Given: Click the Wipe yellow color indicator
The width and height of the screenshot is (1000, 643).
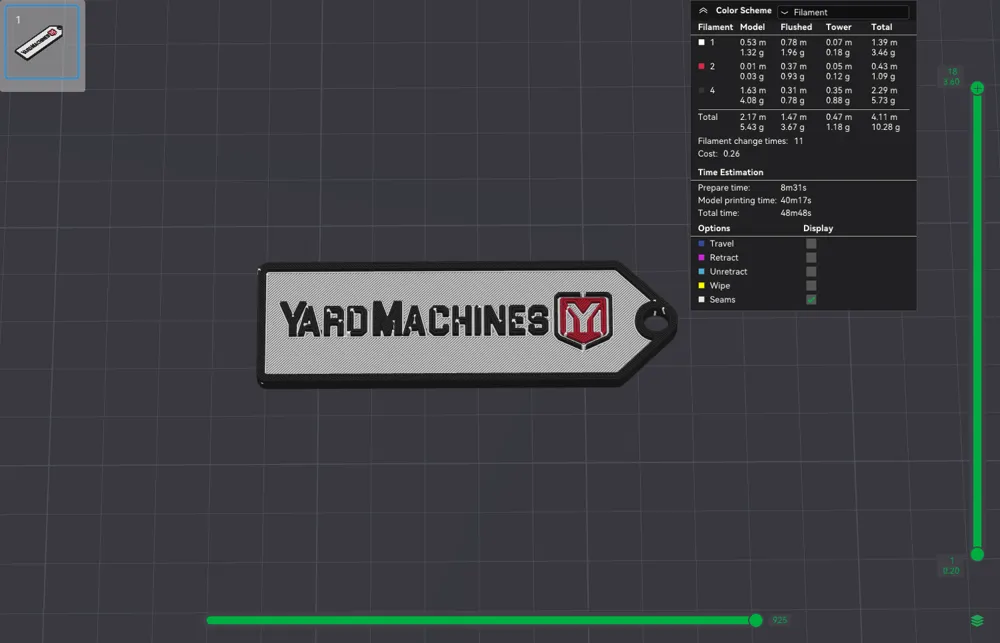Looking at the screenshot, I should [x=702, y=286].
